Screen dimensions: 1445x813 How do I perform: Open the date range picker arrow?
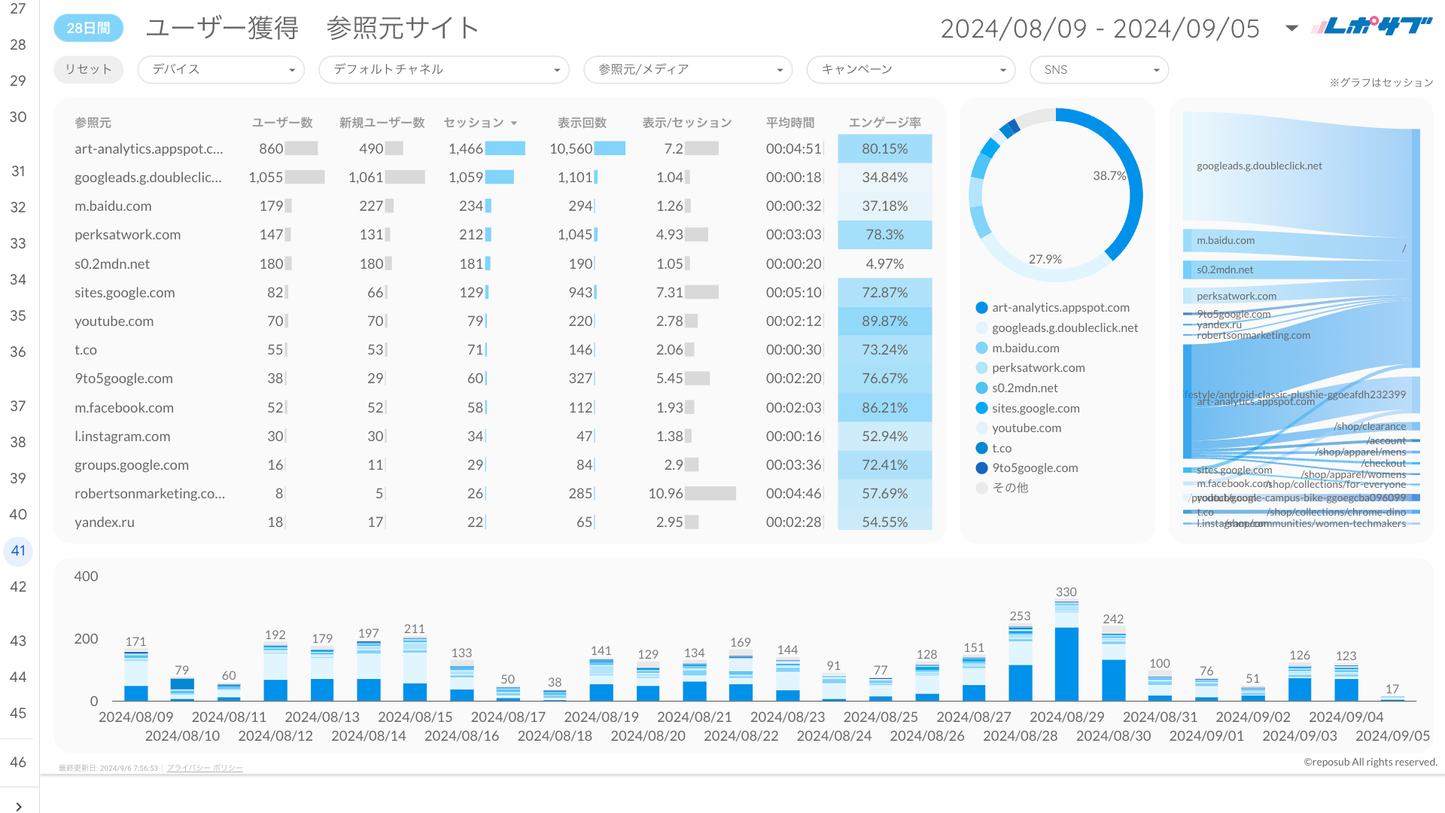(x=1291, y=28)
